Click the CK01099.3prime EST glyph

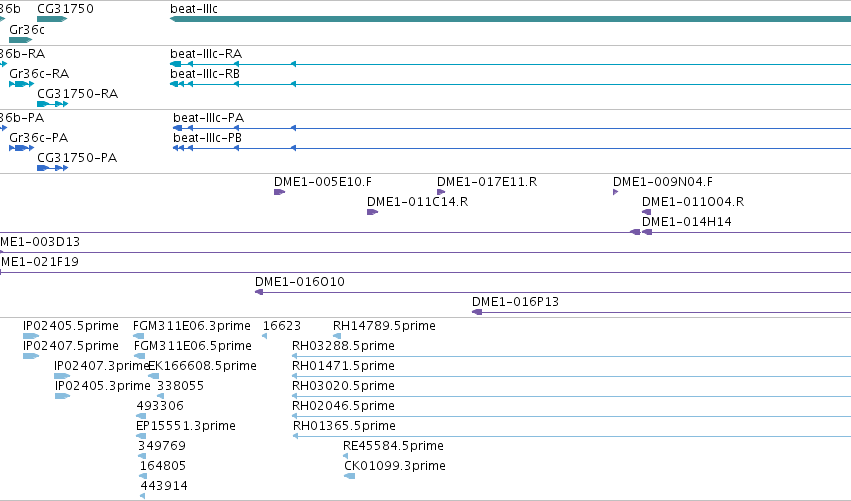point(350,476)
